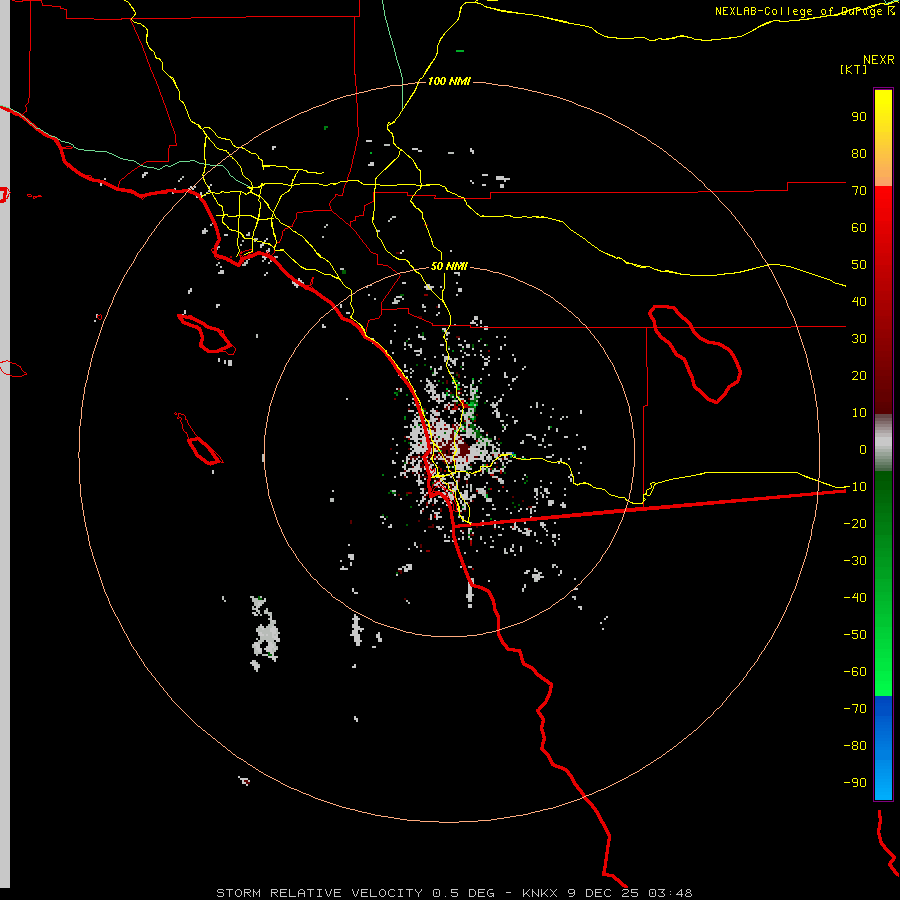
Task: Click the large gray echo cluster offshore southwest
Action: coord(265,633)
